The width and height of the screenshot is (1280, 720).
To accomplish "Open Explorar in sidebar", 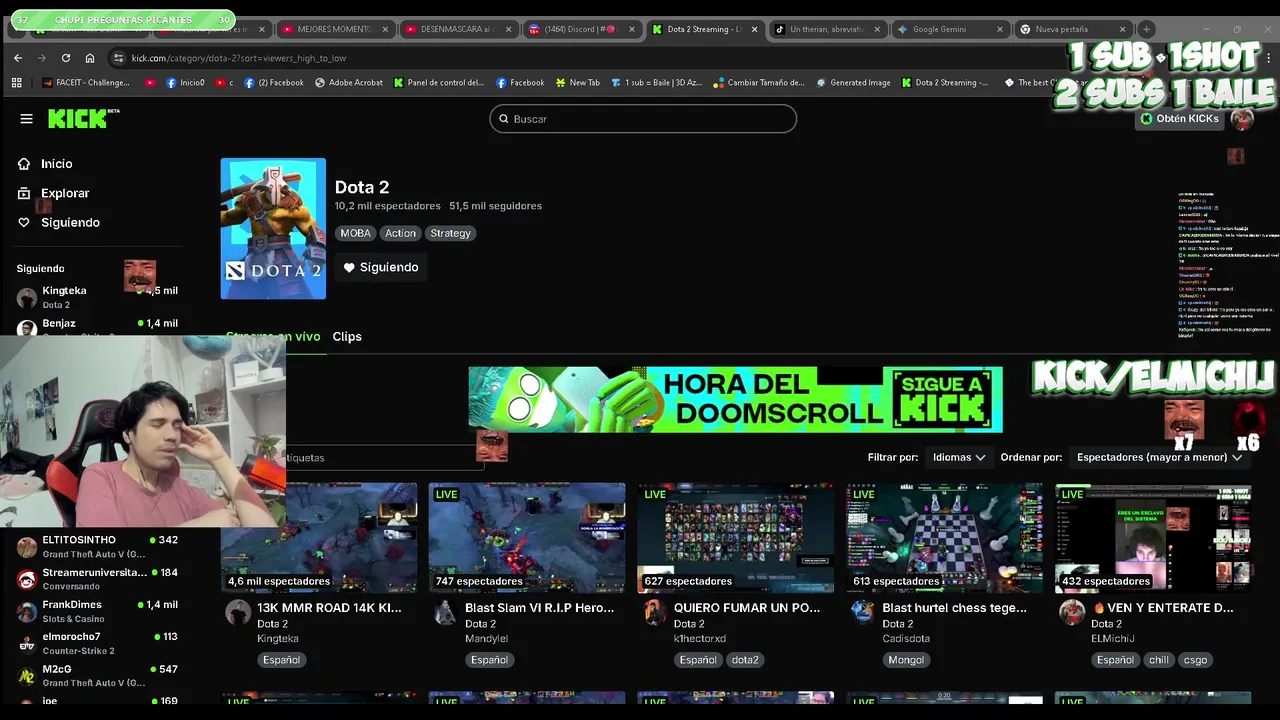I will click(x=65, y=193).
